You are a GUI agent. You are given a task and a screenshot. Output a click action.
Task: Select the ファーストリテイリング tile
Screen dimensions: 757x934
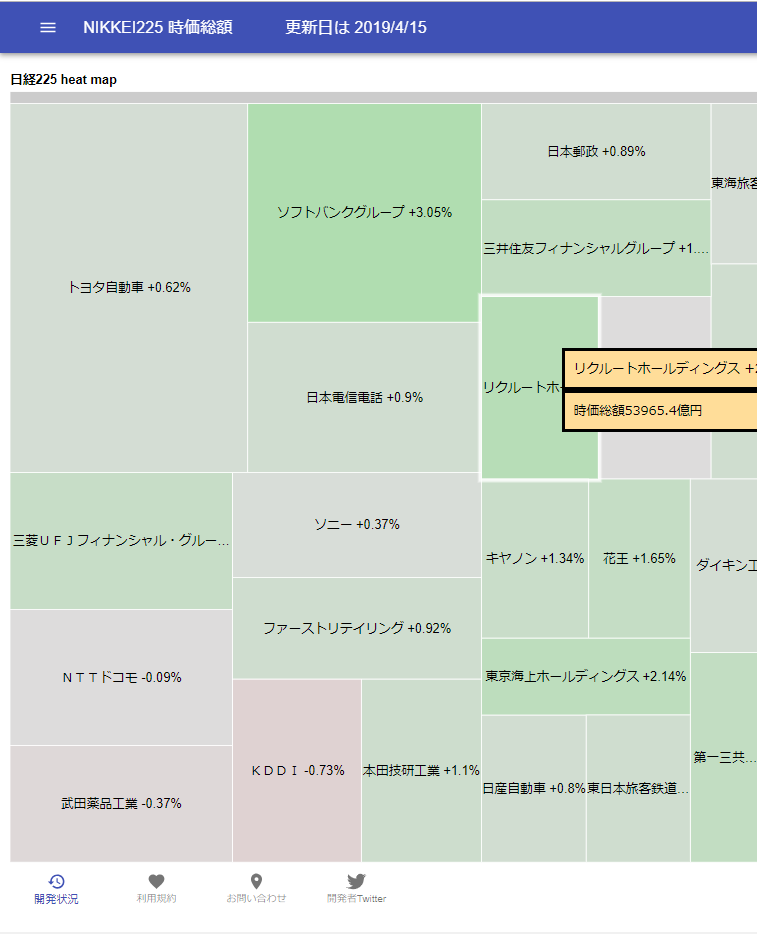pos(355,628)
